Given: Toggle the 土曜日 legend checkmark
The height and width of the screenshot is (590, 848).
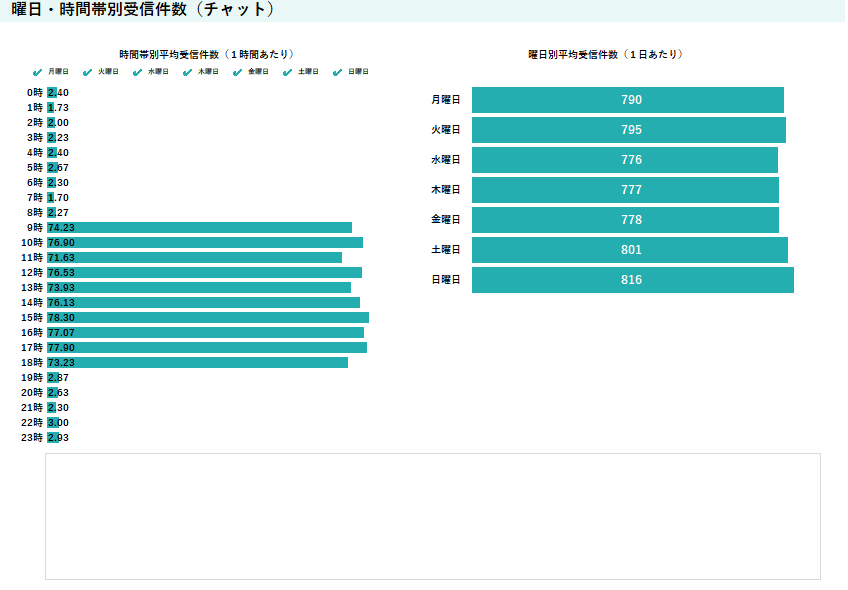Looking at the screenshot, I should (x=288, y=72).
